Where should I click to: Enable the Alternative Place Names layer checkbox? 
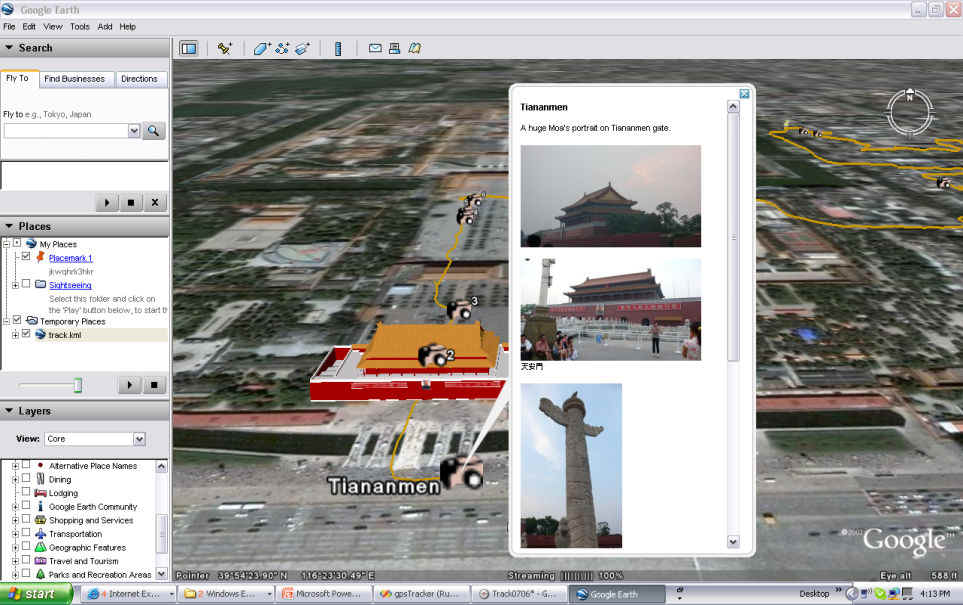26,465
